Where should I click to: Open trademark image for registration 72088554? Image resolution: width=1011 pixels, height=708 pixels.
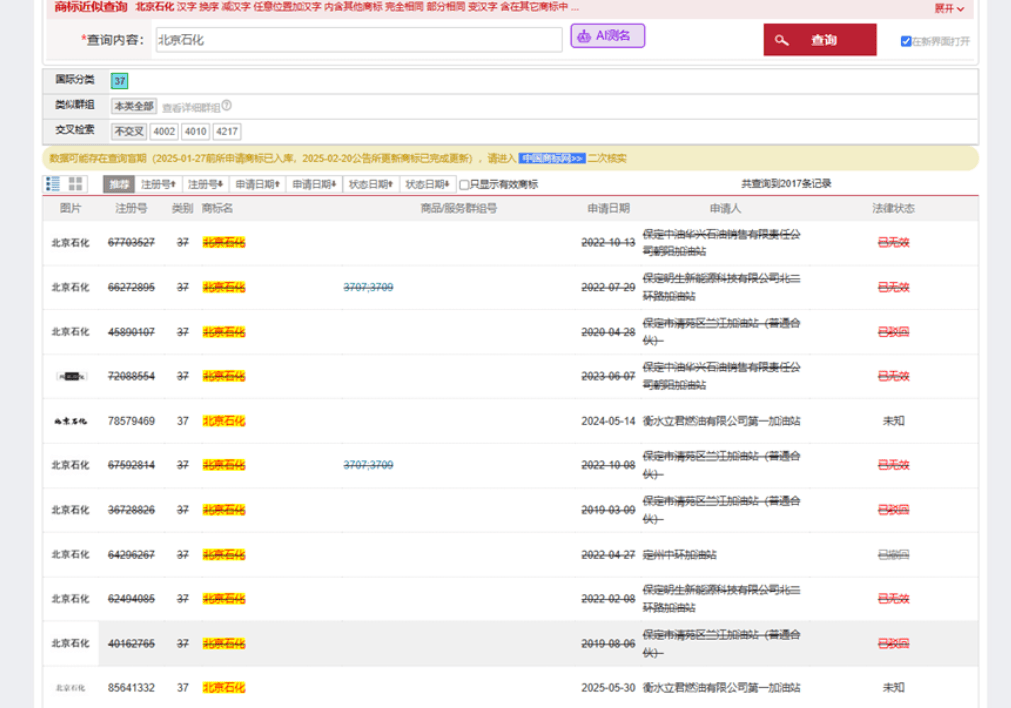click(70, 376)
